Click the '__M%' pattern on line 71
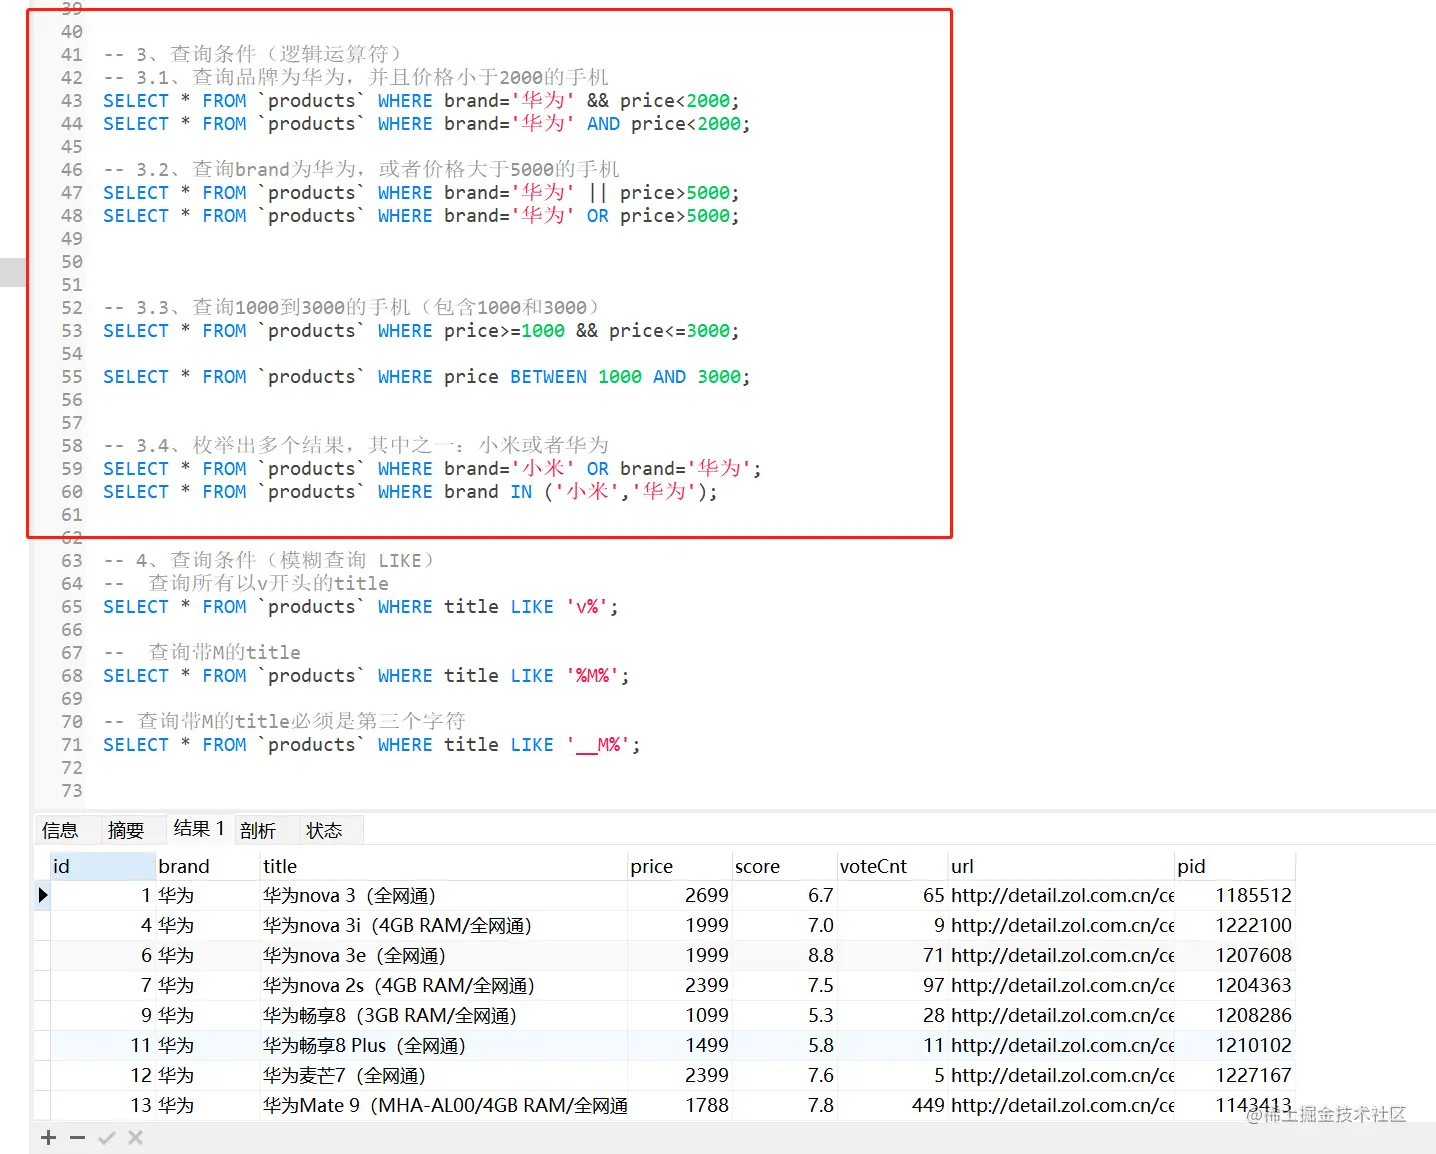Viewport: 1436px width, 1154px height. tap(598, 745)
